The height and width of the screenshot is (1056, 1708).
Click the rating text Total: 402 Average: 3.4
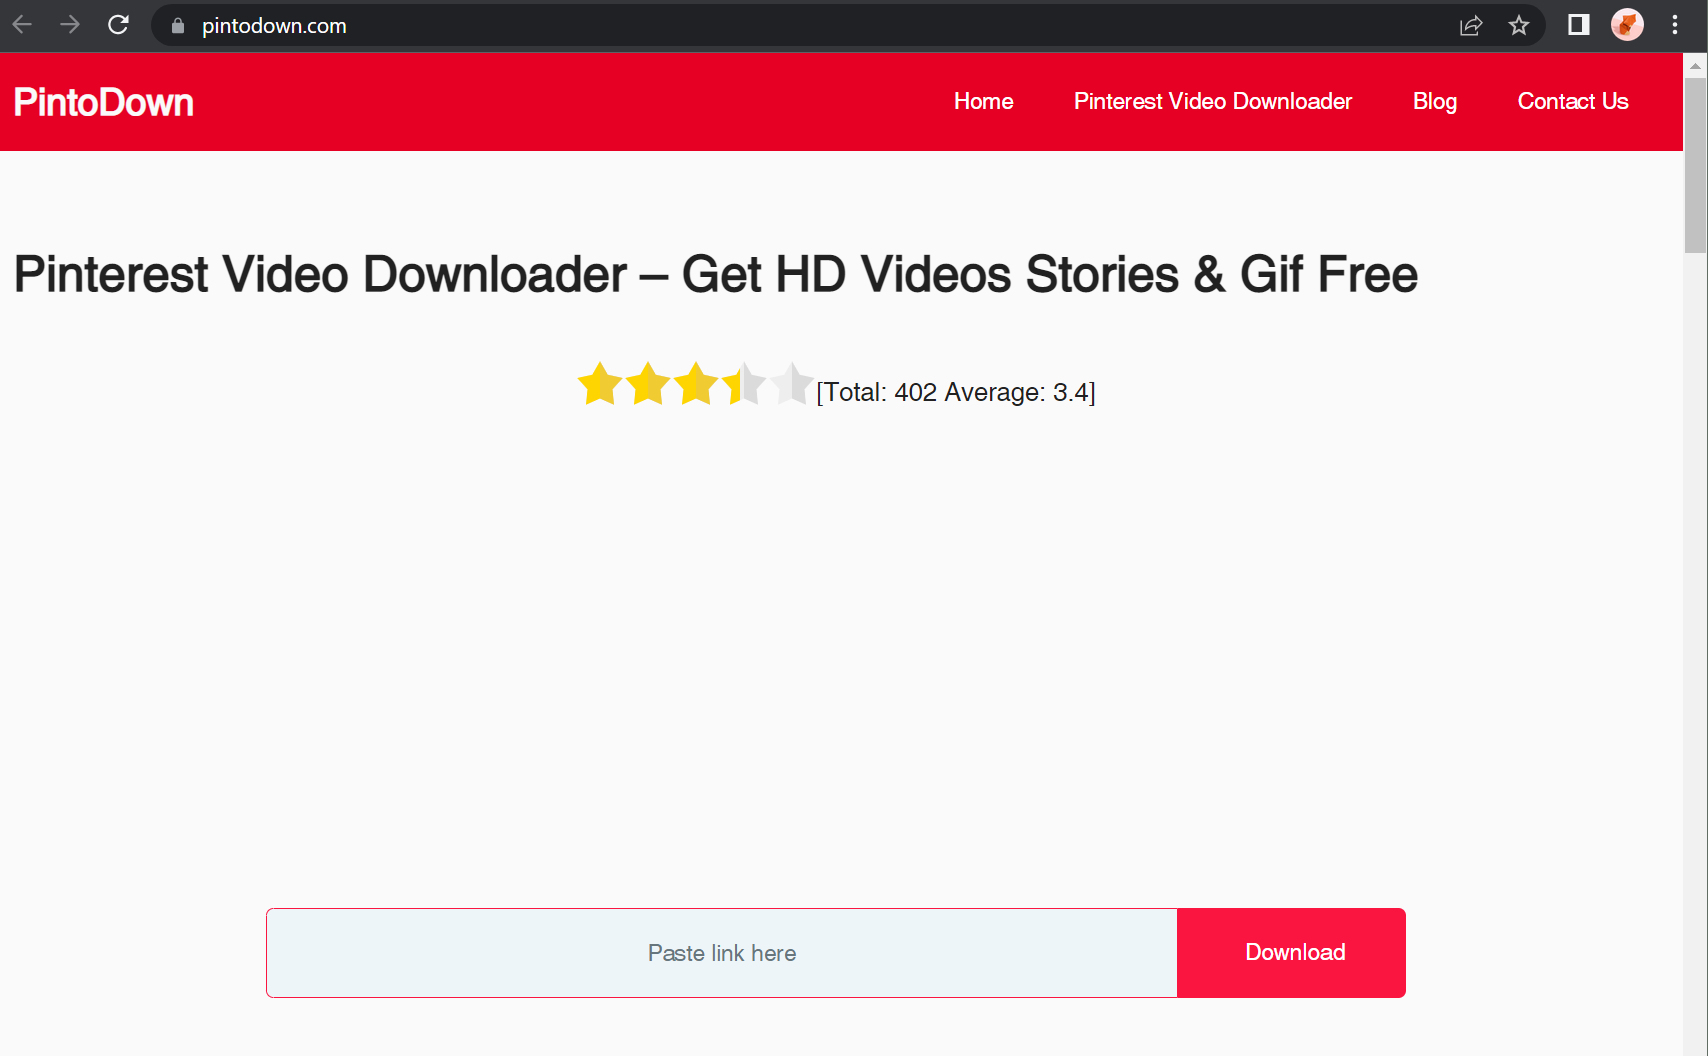coord(956,392)
